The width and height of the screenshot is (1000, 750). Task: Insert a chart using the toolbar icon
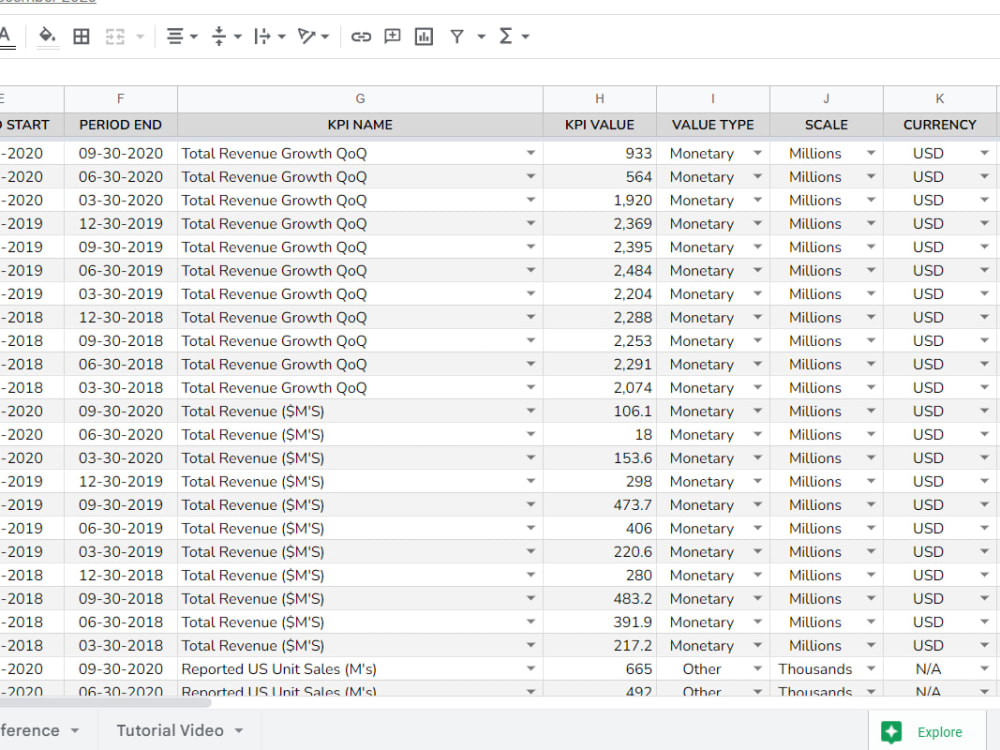[x=423, y=36]
